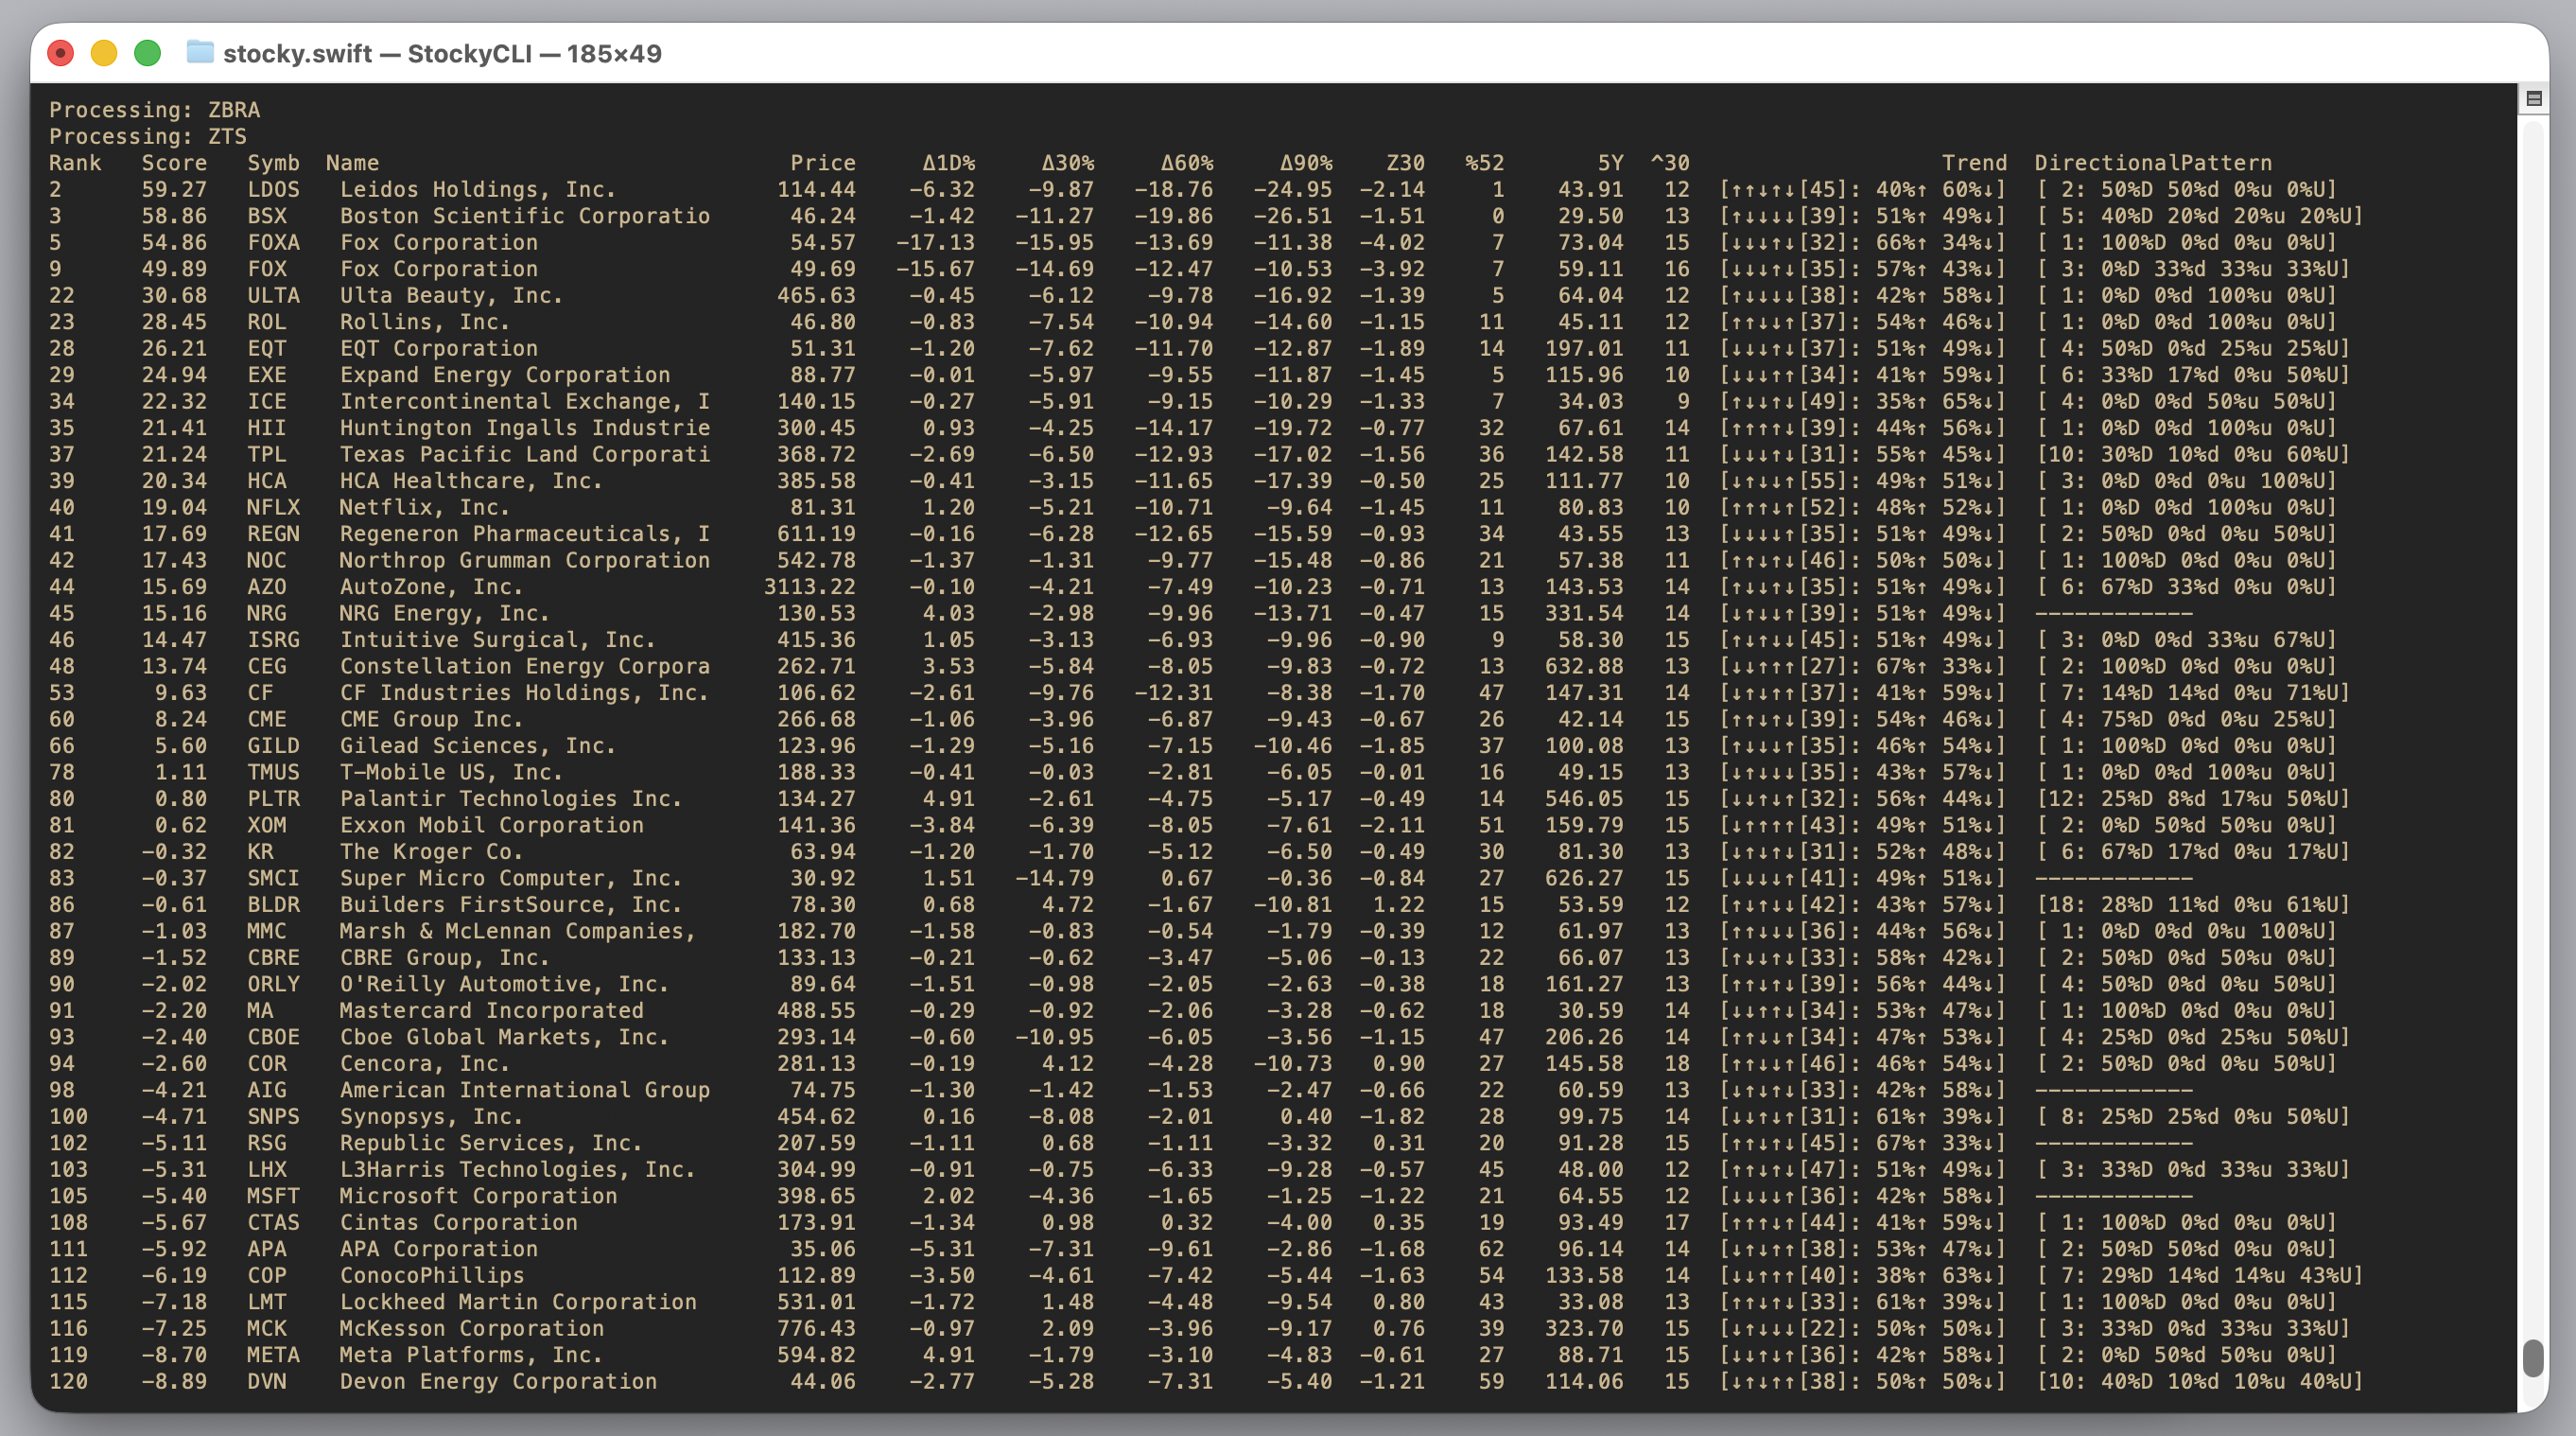
Task: Click the '^30' column header
Action: (x=1670, y=163)
